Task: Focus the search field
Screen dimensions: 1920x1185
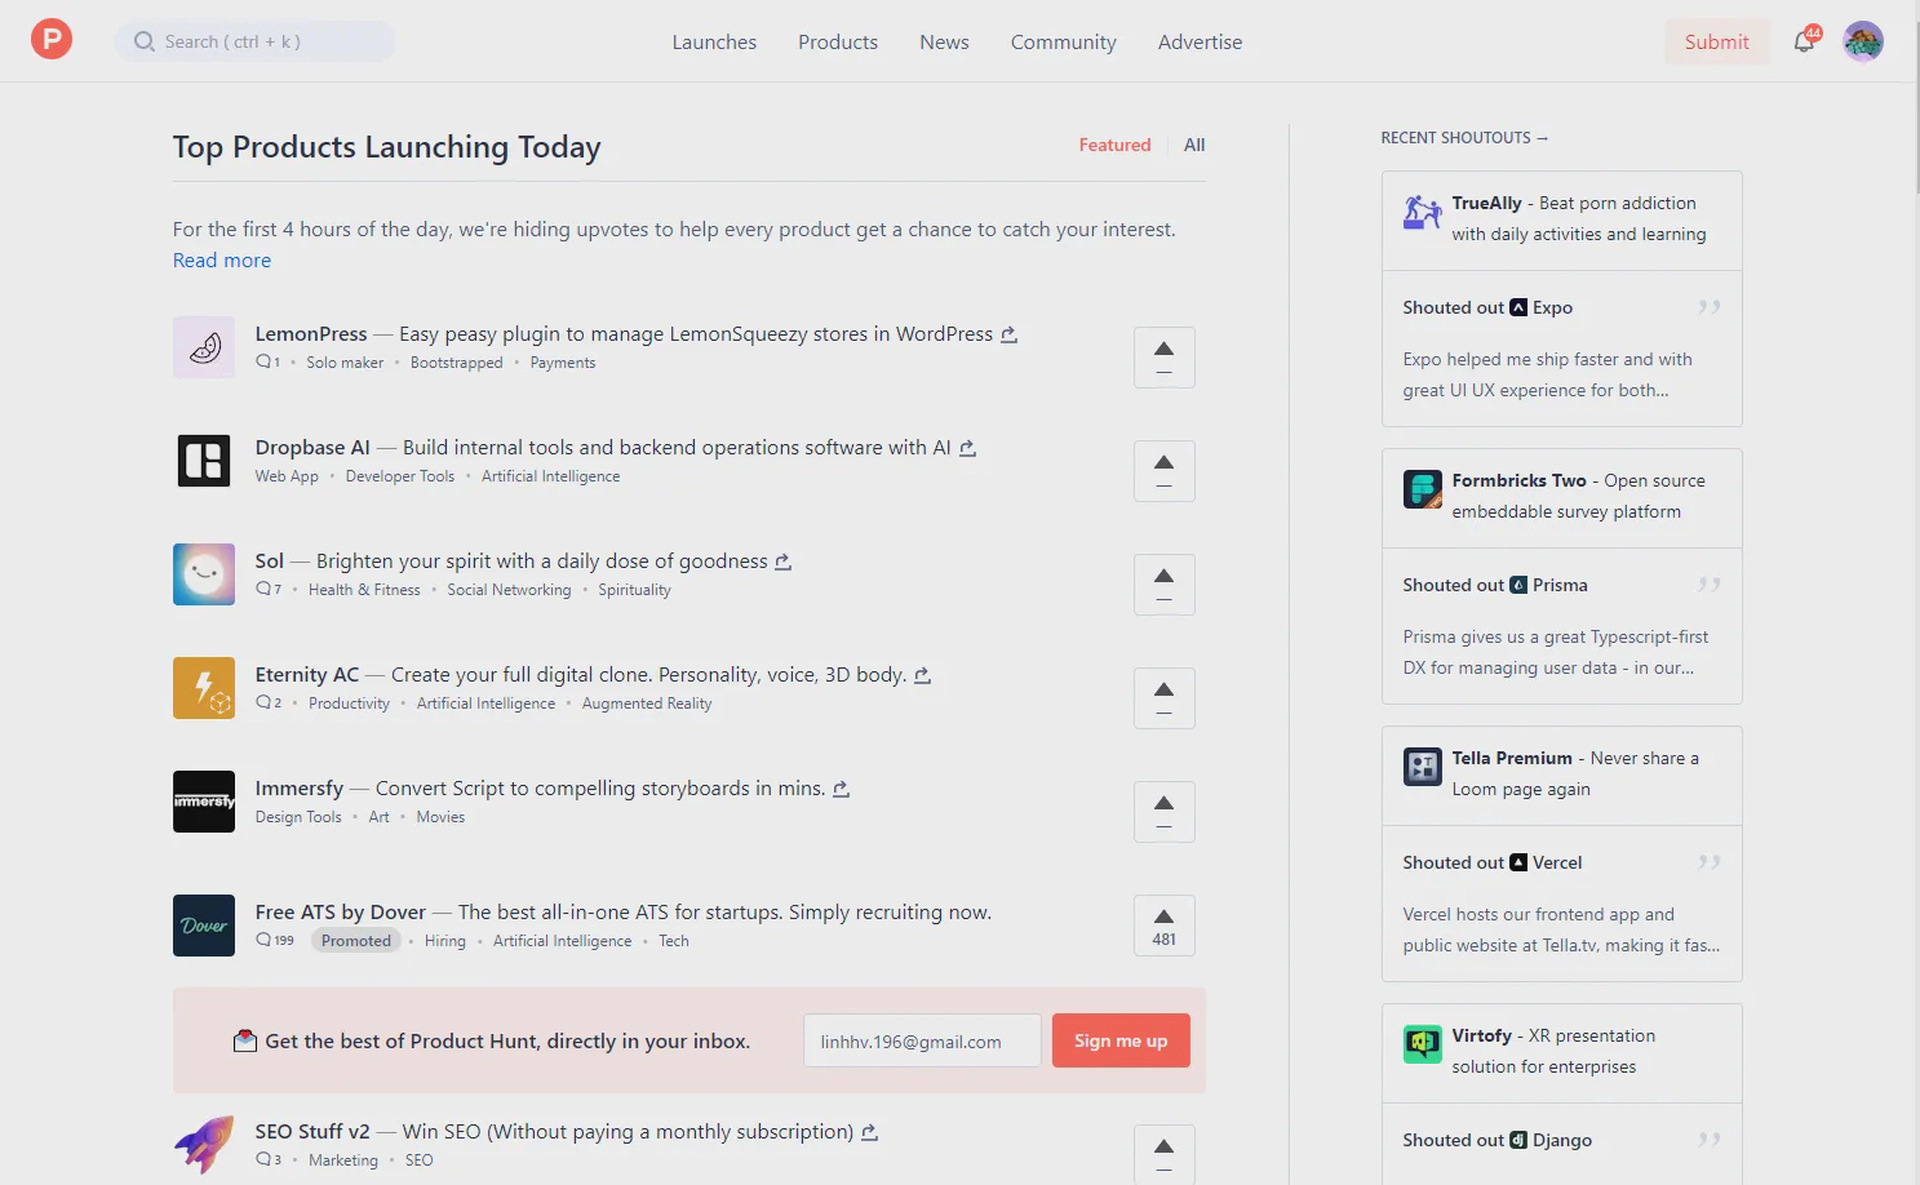Action: 255,41
